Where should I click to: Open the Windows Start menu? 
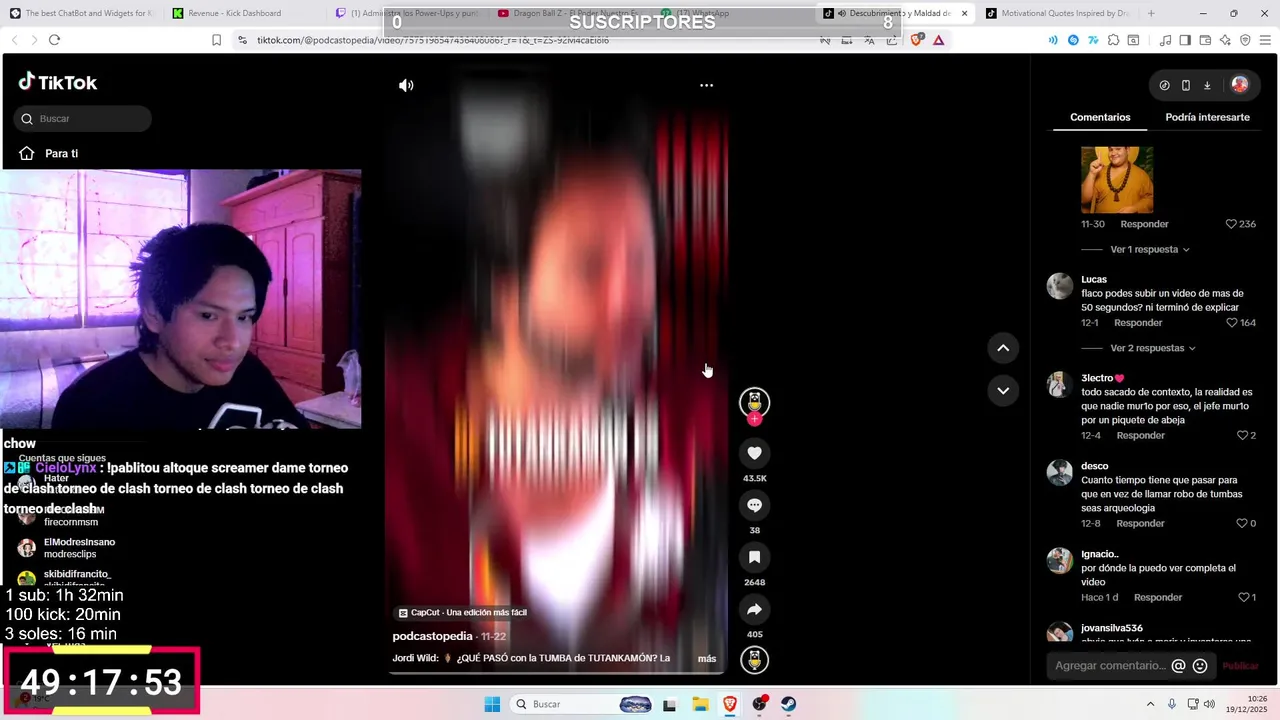point(492,704)
